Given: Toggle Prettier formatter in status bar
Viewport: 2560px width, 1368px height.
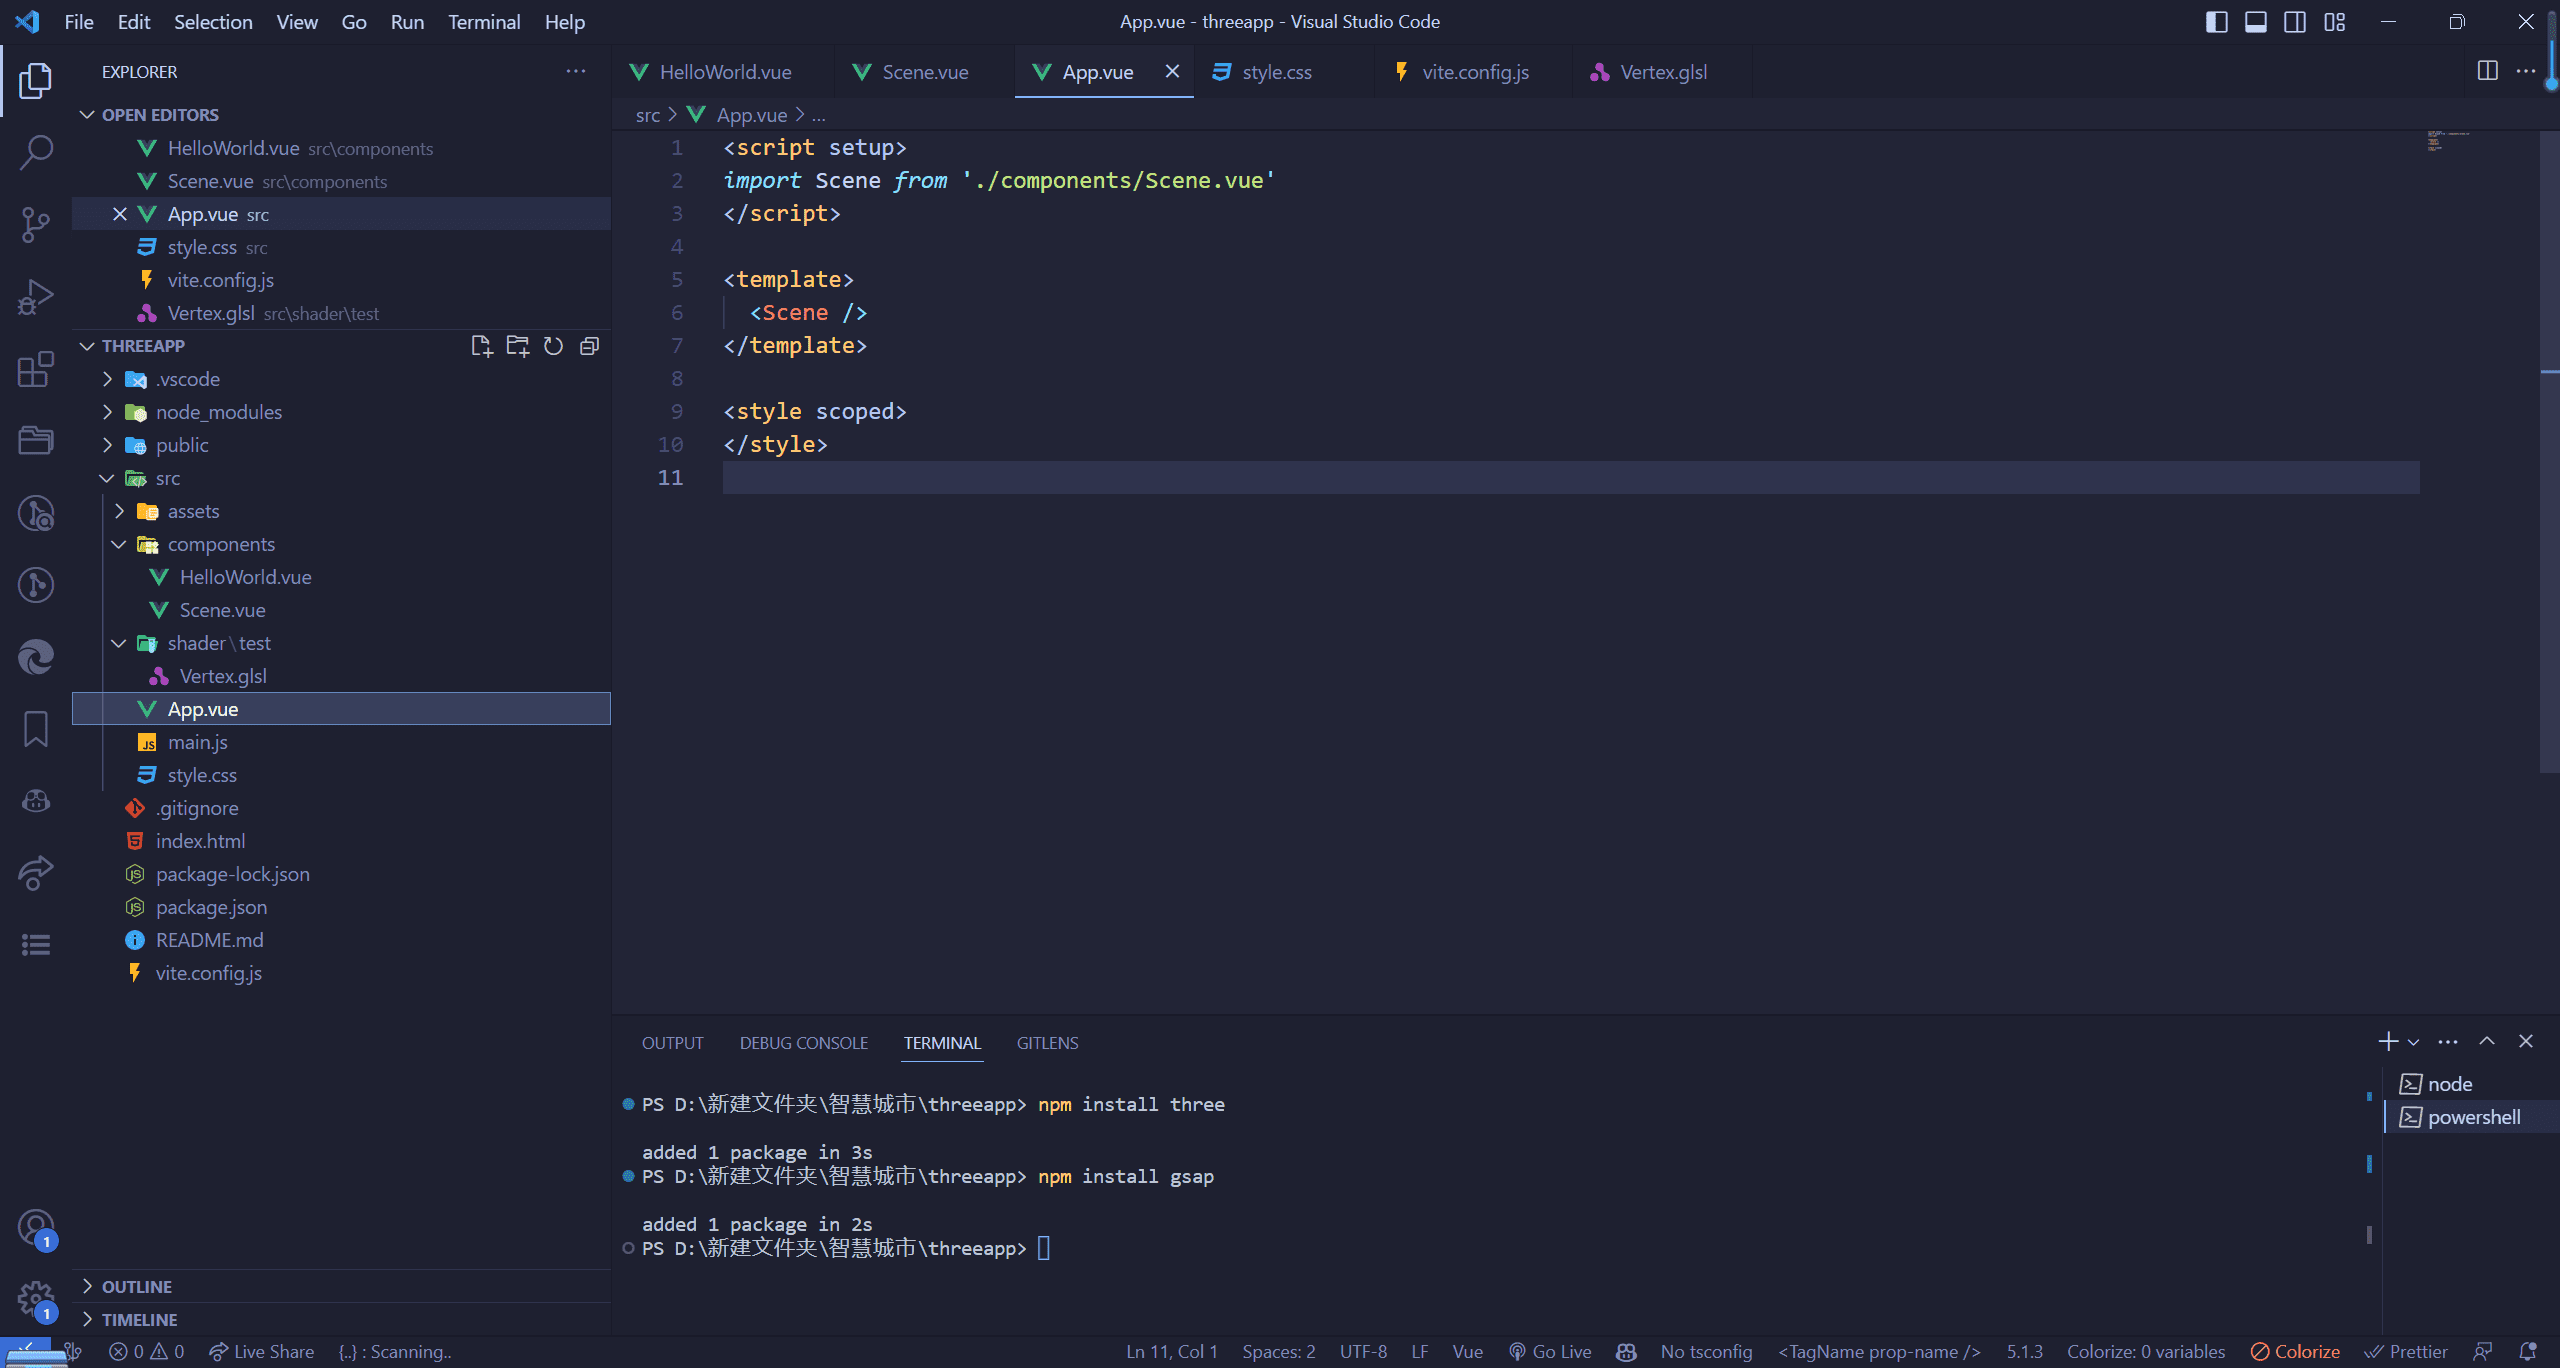Looking at the screenshot, I should tap(2406, 1352).
